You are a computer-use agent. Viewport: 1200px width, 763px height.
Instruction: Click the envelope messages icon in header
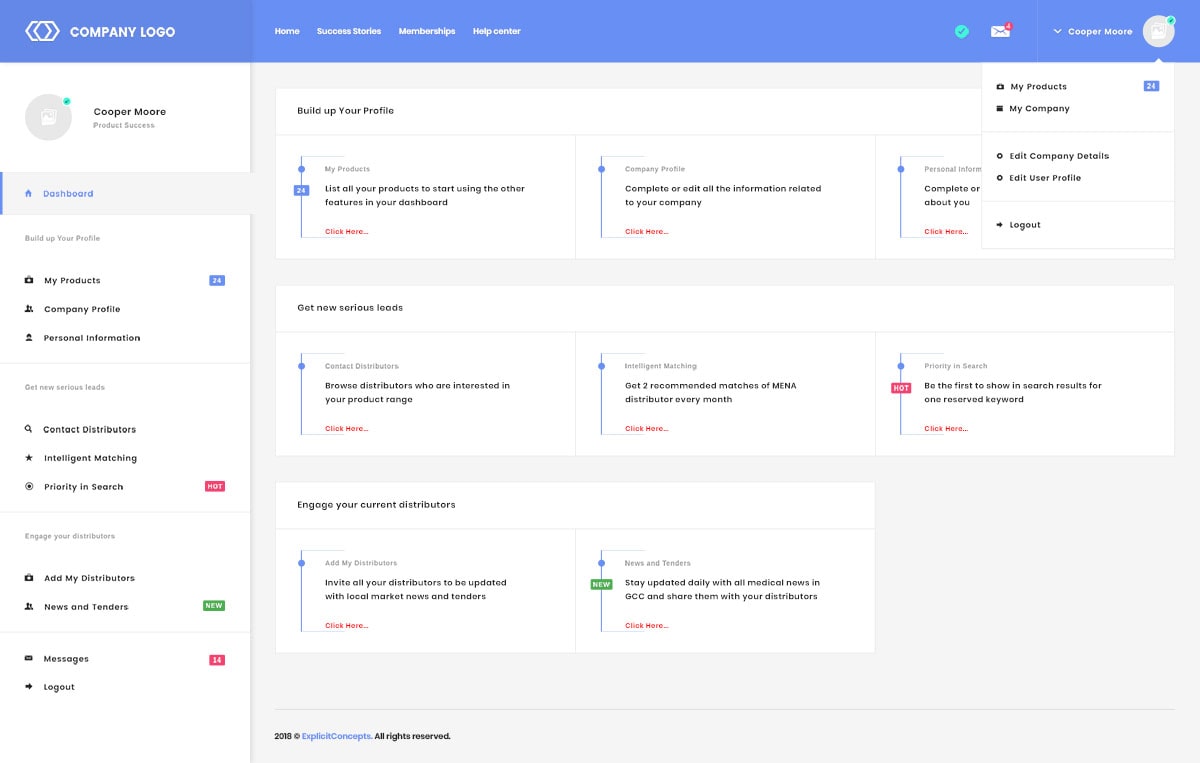click(1000, 31)
